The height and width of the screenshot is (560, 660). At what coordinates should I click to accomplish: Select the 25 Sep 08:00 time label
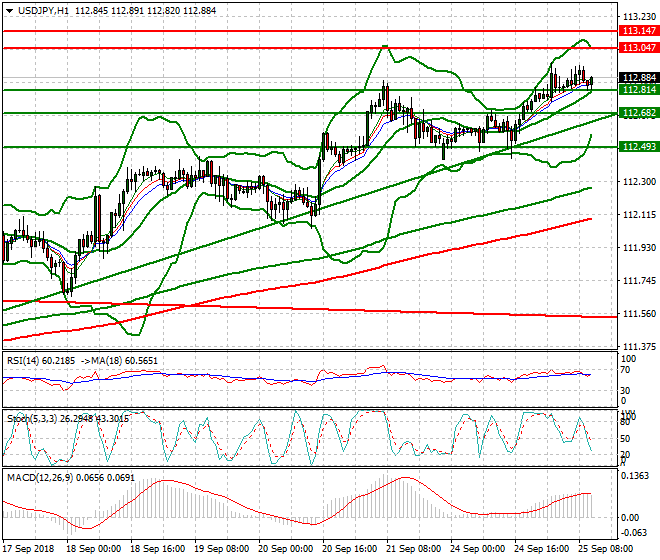605,549
